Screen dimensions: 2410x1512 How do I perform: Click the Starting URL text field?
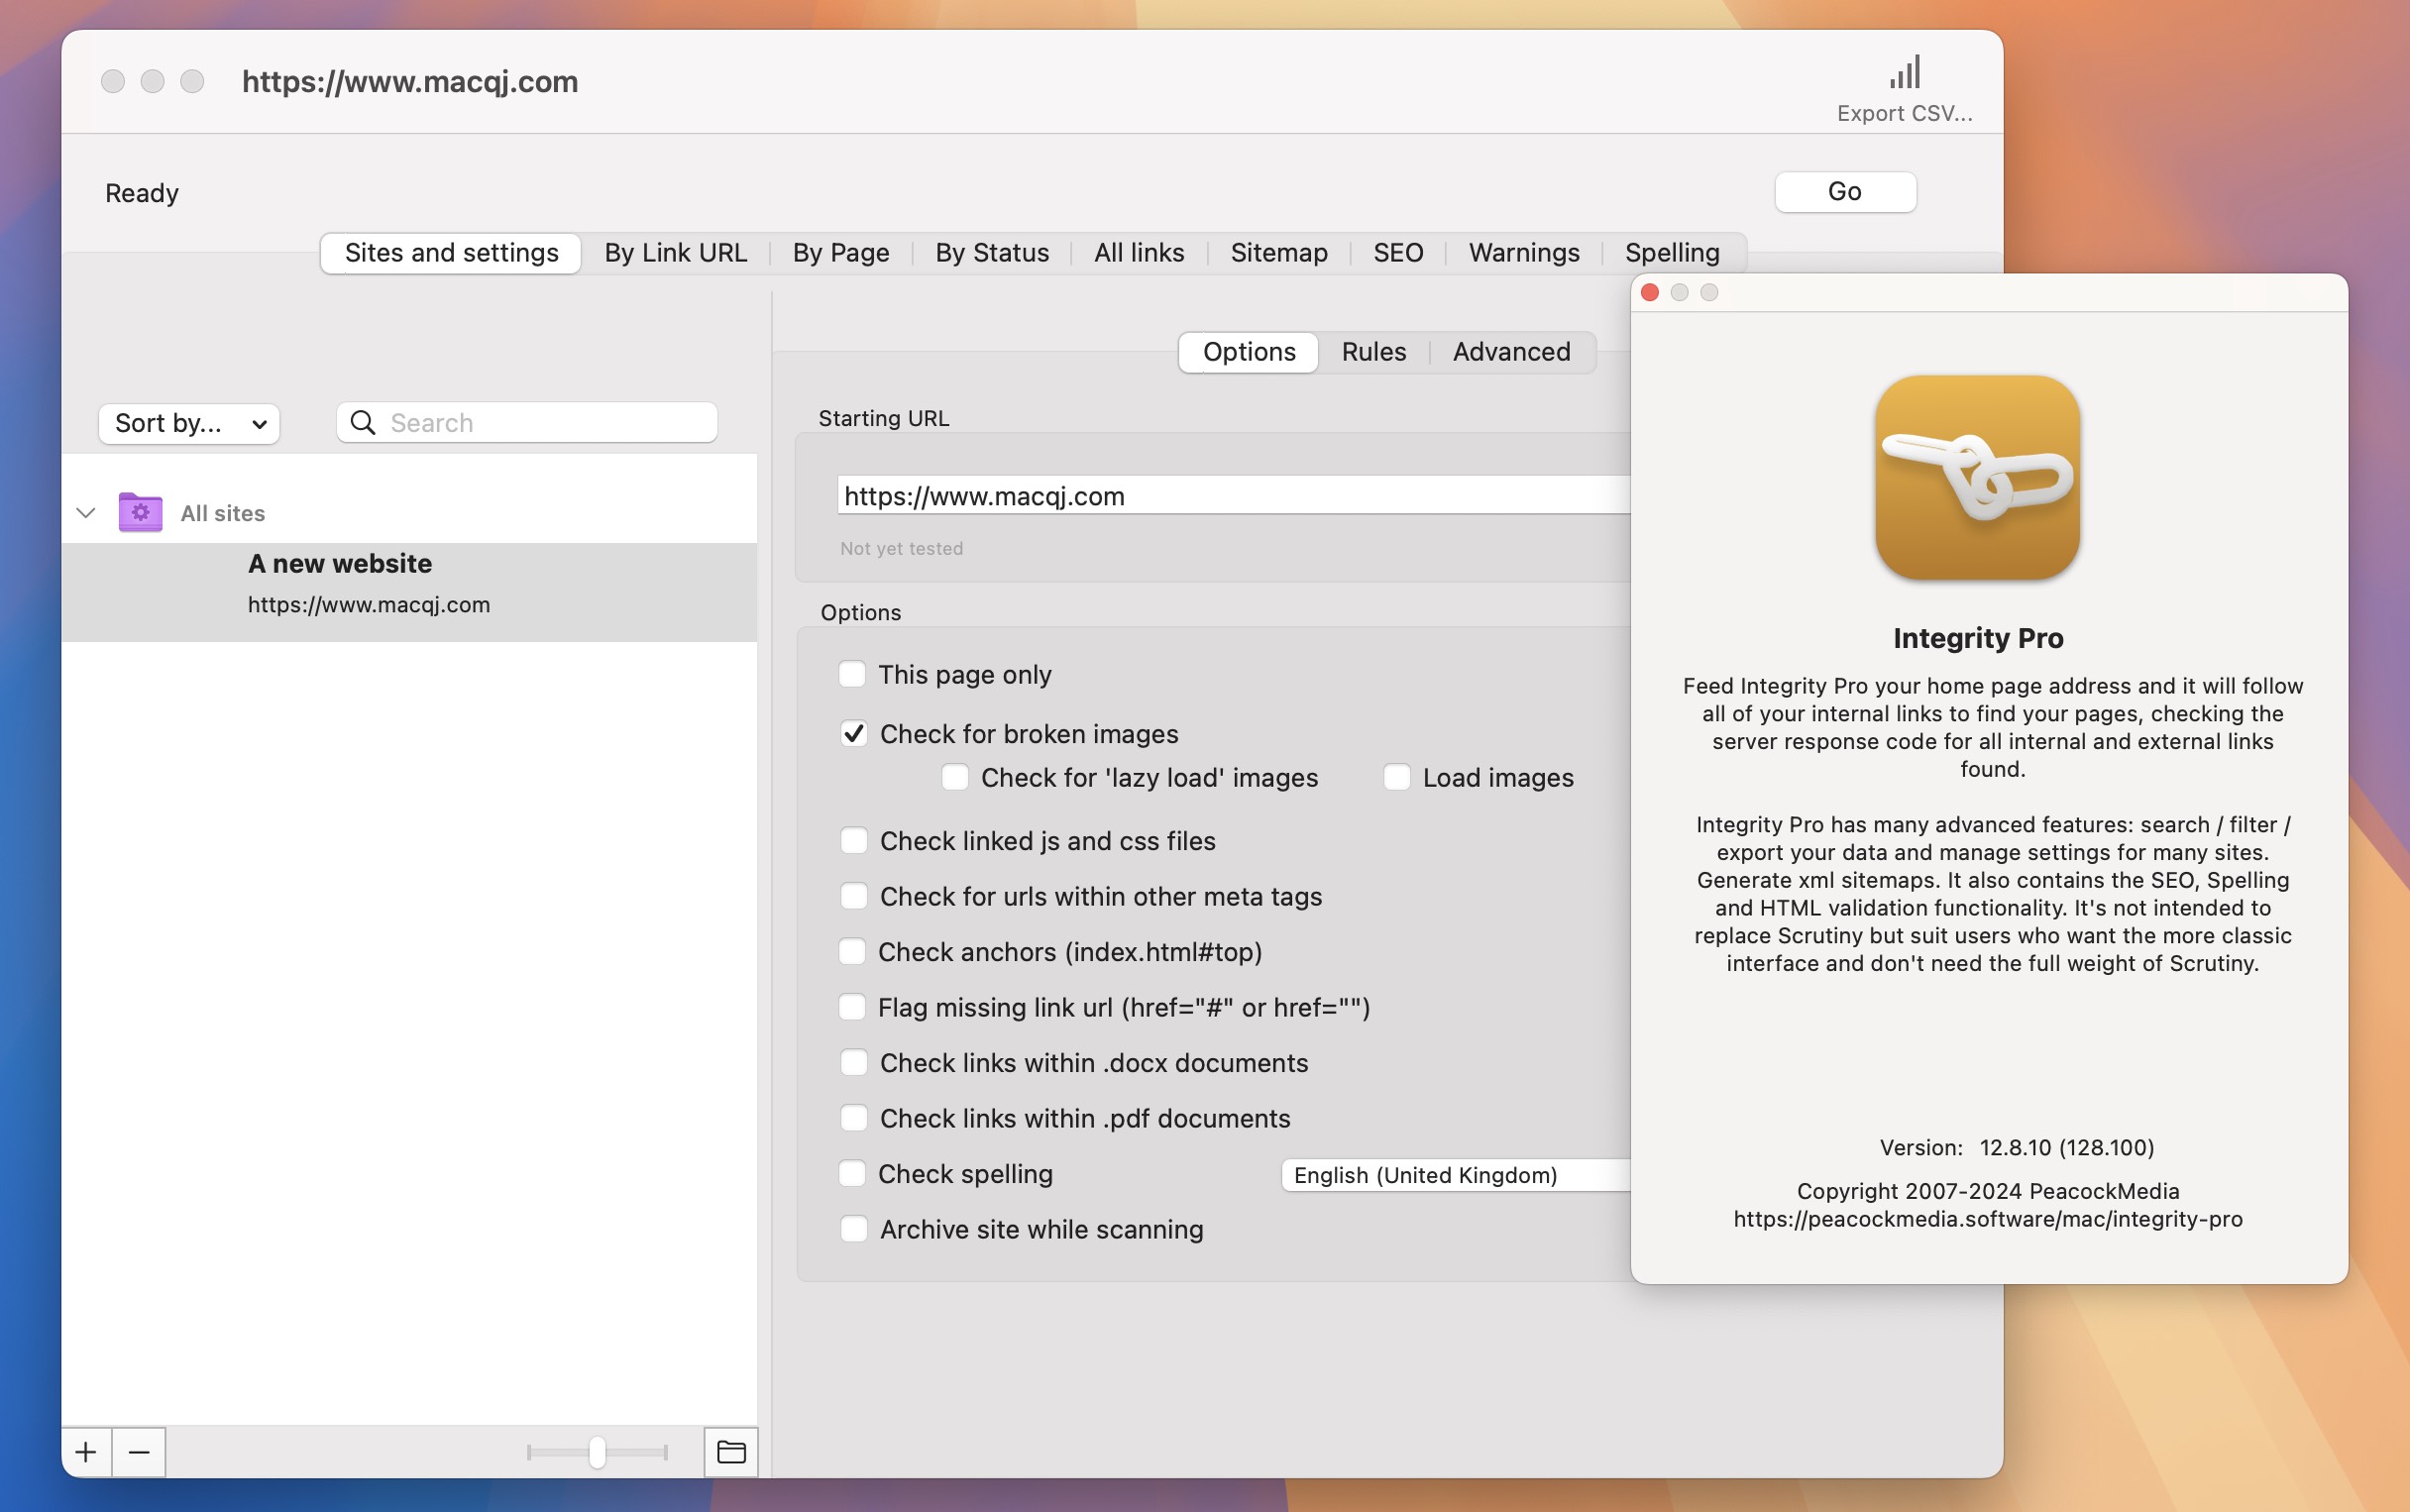(x=1234, y=495)
